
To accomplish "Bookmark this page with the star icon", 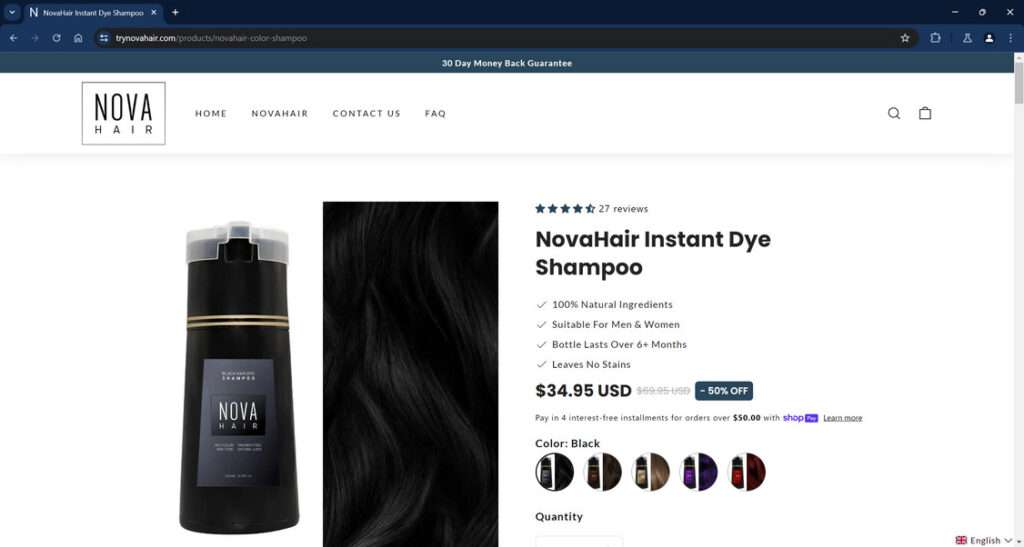I will 904,38.
